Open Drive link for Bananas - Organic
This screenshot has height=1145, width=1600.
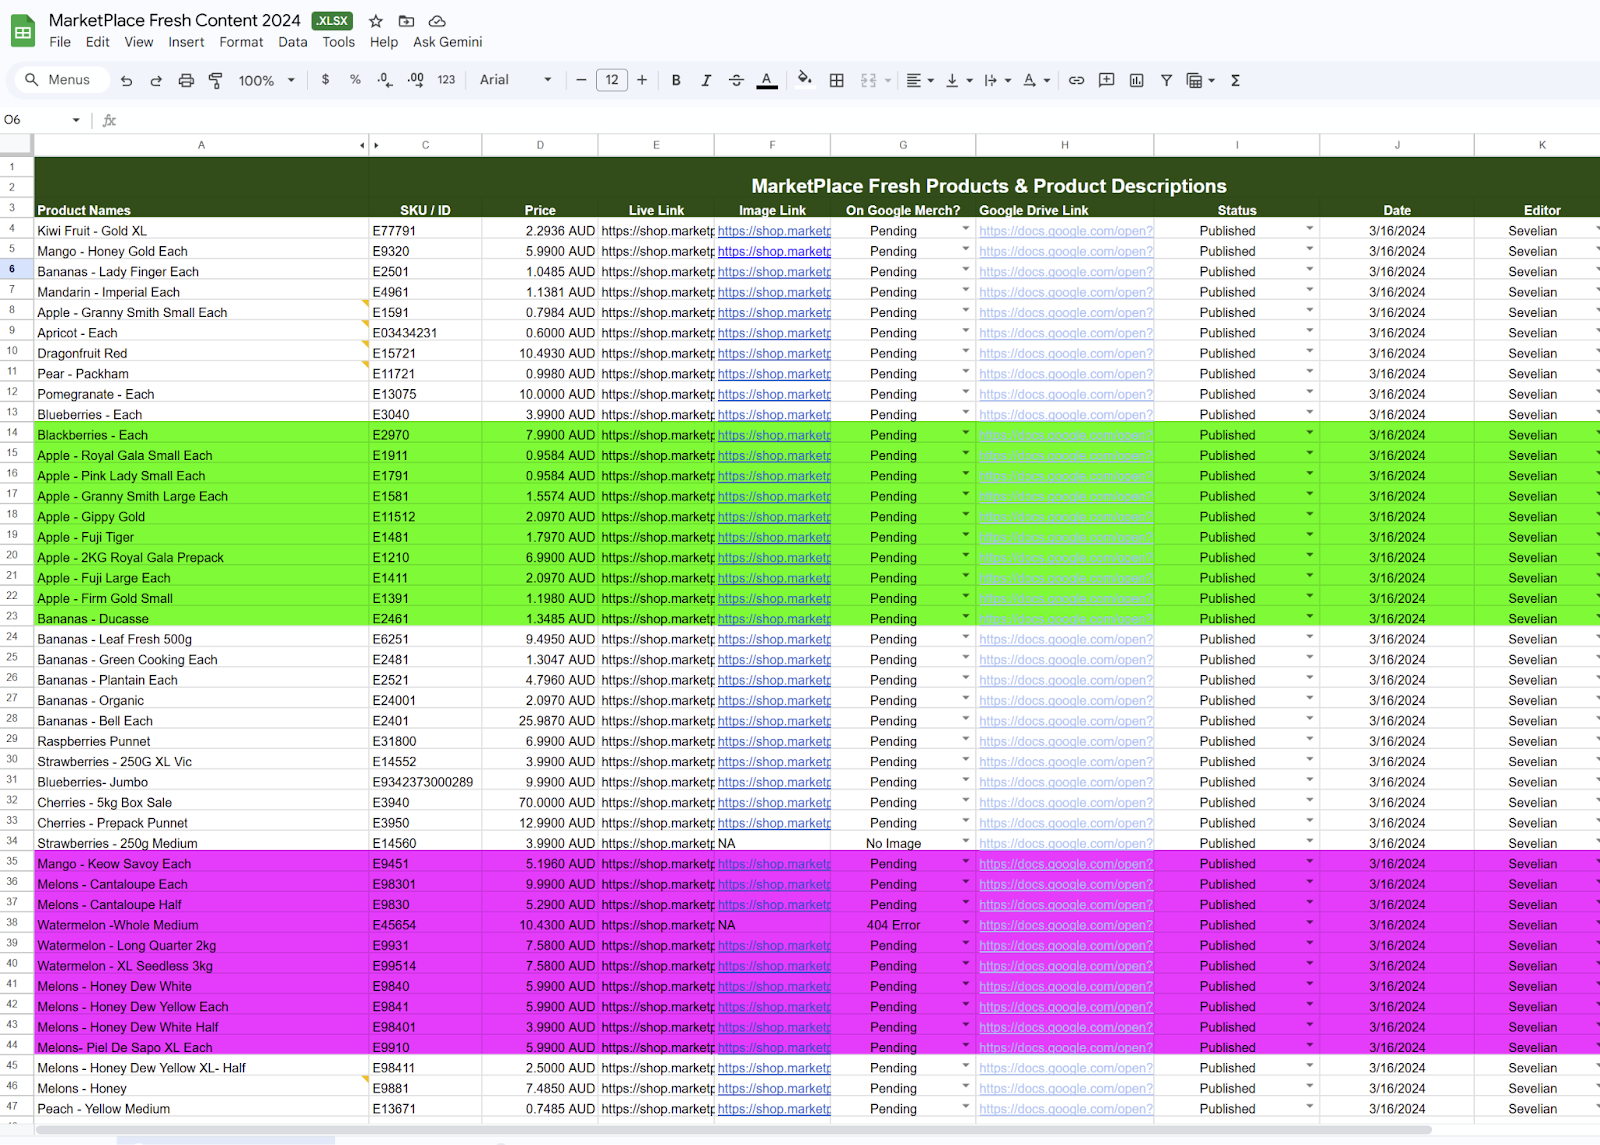coord(1066,701)
